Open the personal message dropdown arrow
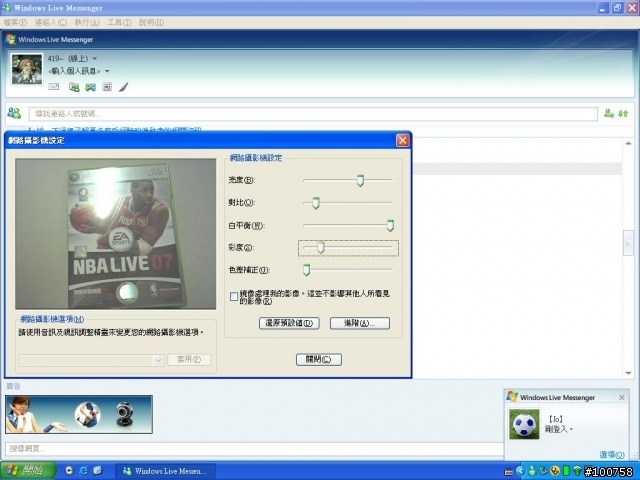This screenshot has height=480, width=640. click(107, 71)
